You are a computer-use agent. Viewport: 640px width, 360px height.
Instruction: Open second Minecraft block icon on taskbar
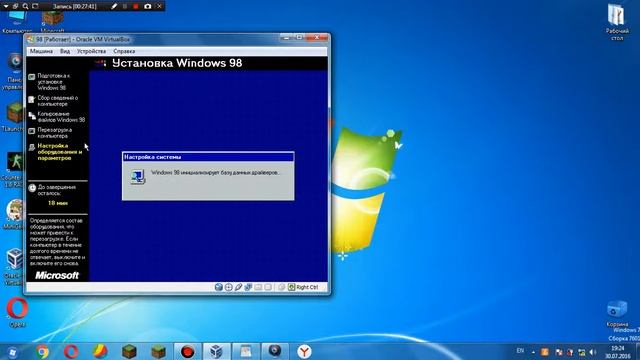(158, 352)
